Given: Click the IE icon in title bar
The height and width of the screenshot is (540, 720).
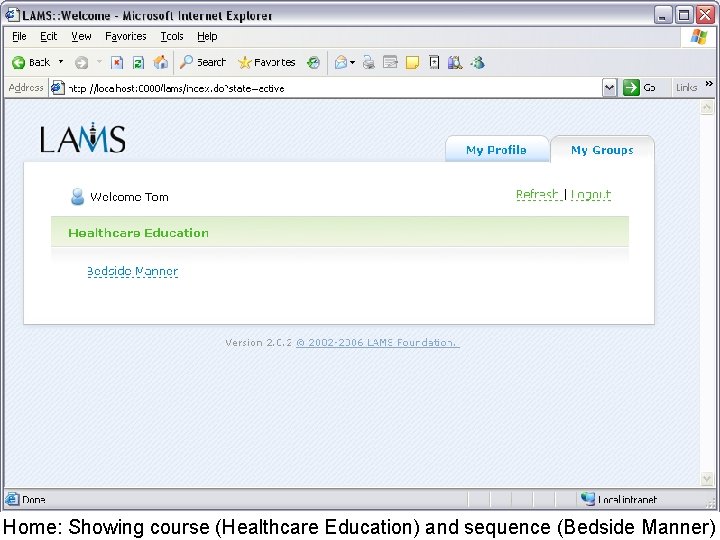Looking at the screenshot, I should point(12,15).
